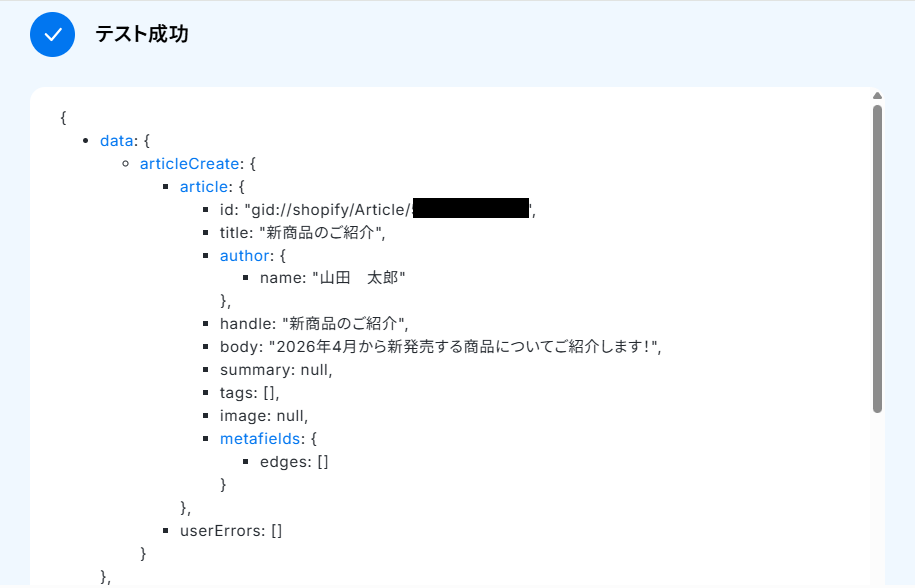Select the image: null entry
This screenshot has width=915, height=588.
(x=264, y=415)
